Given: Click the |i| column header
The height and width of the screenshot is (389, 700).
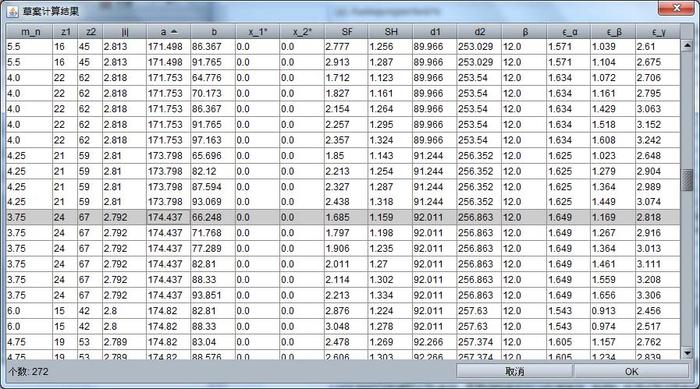Looking at the screenshot, I should [x=125, y=32].
